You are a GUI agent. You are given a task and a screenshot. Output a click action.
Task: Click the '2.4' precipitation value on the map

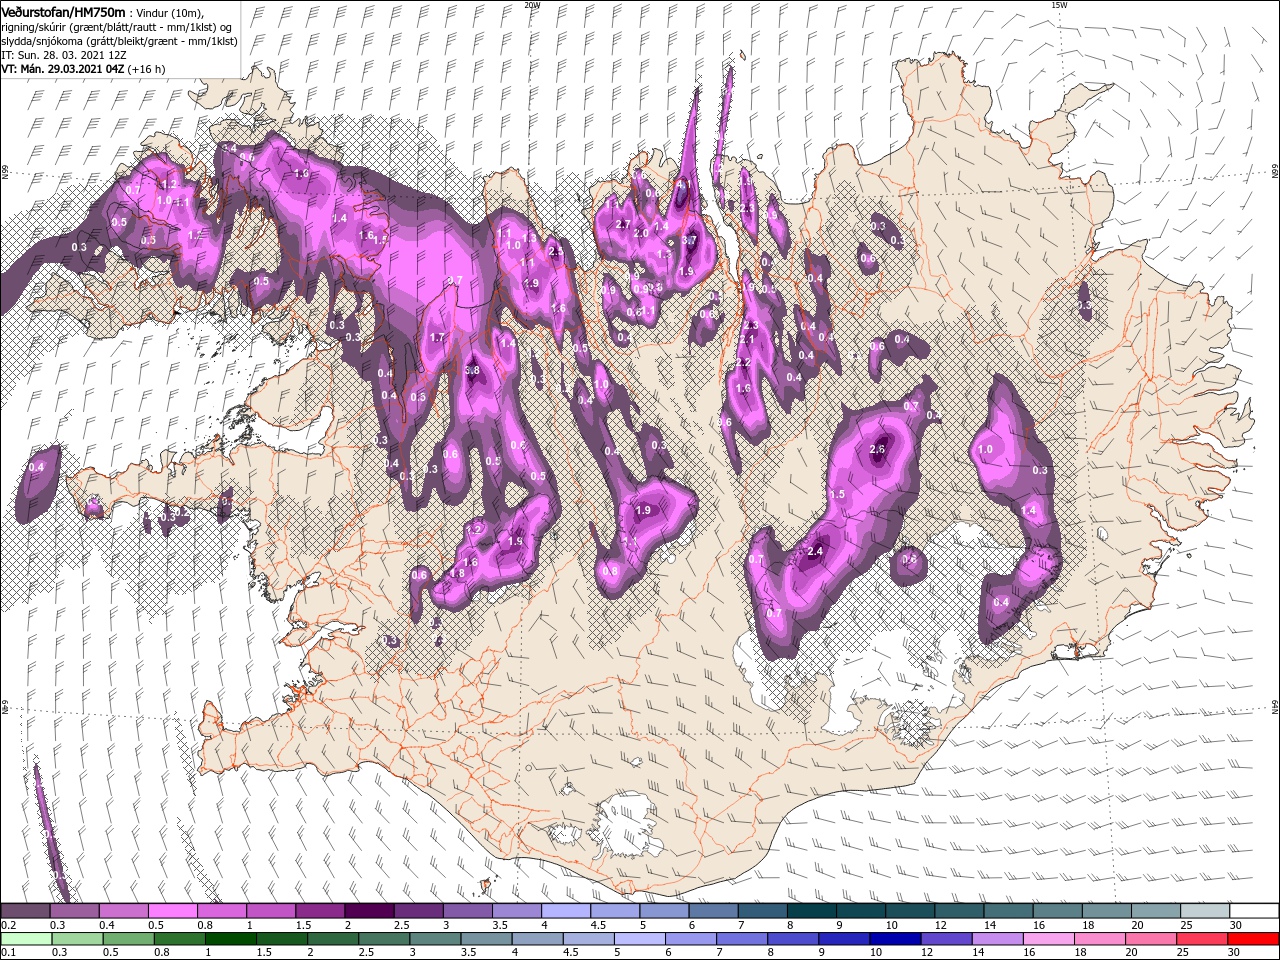click(x=814, y=551)
